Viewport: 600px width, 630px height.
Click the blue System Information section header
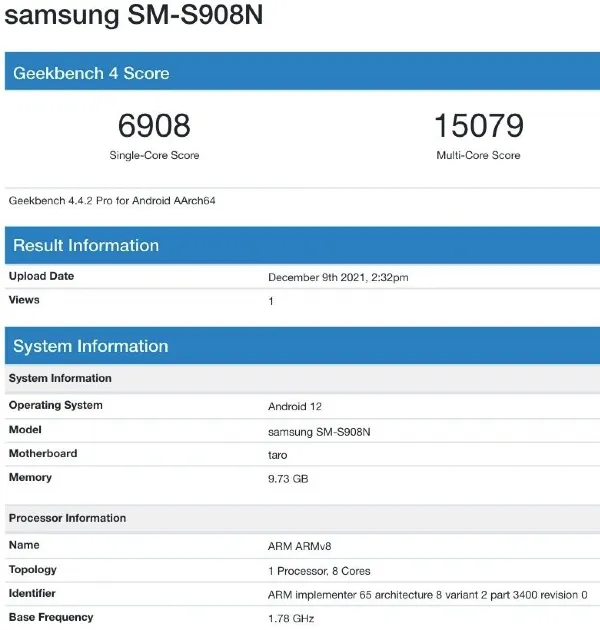[x=302, y=346]
